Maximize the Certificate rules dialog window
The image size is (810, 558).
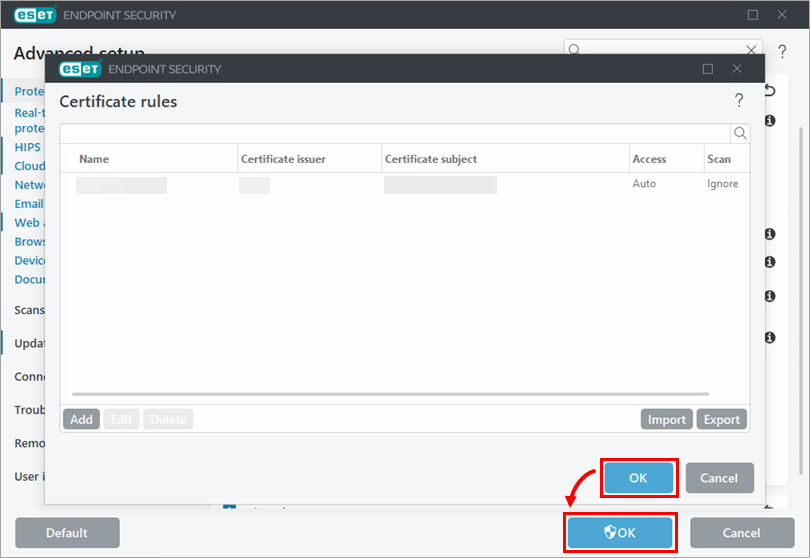pyautogui.click(x=708, y=69)
